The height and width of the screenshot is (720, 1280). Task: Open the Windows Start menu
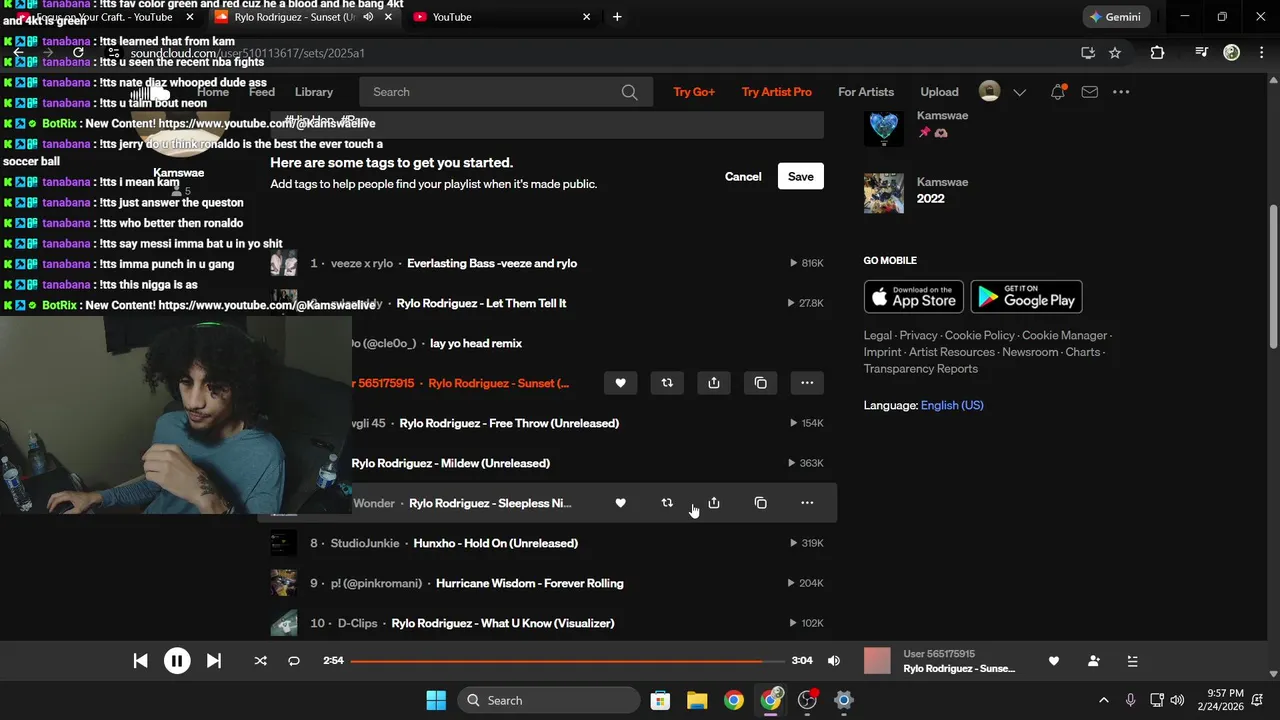click(x=436, y=700)
